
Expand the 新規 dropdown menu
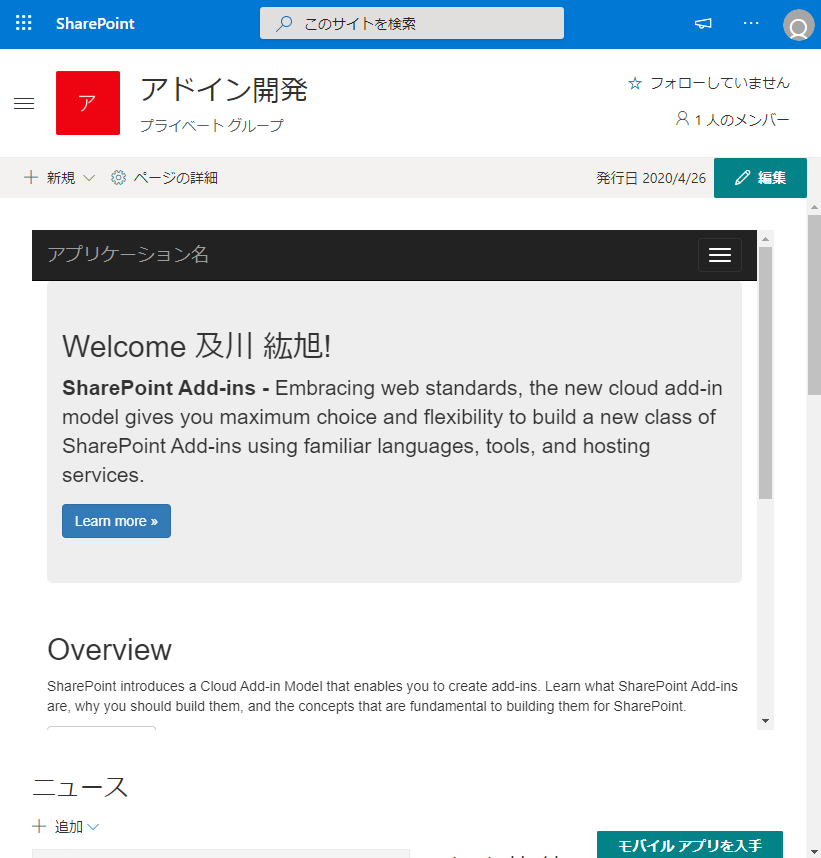(x=60, y=178)
